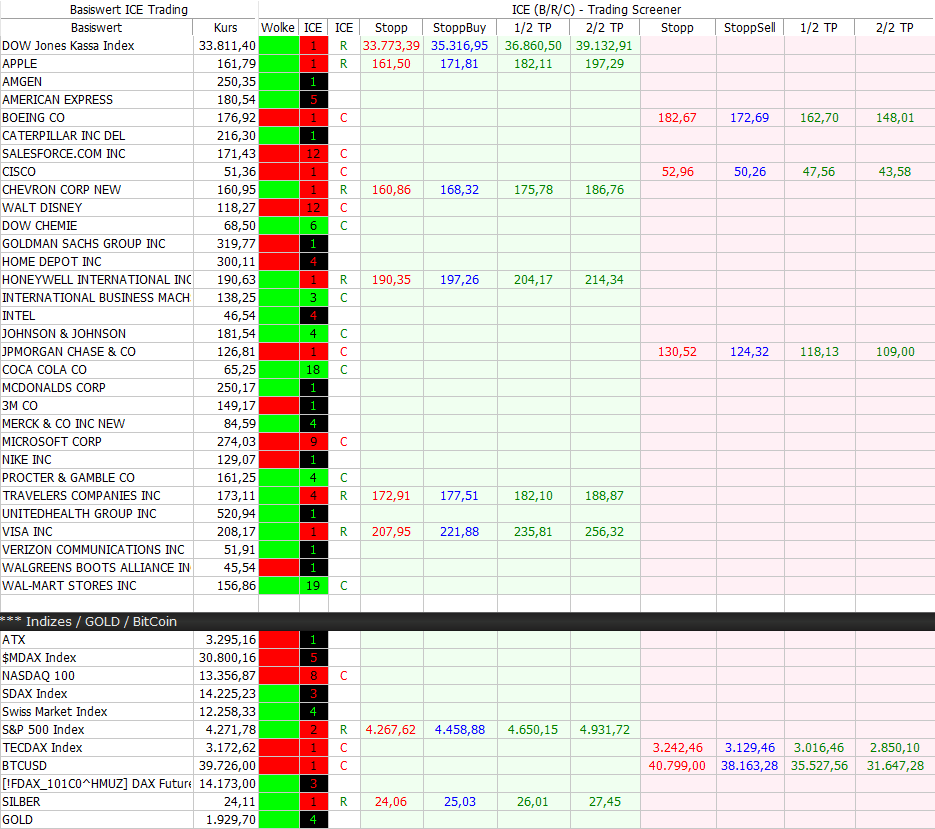The image size is (935, 829).
Task: Select SDAX Index row name
Action: coord(35,694)
